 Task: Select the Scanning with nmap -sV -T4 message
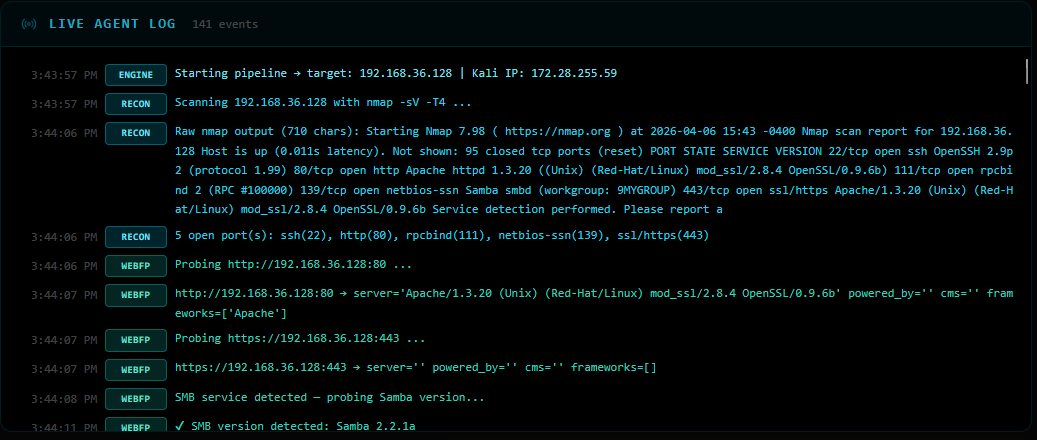[322, 103]
